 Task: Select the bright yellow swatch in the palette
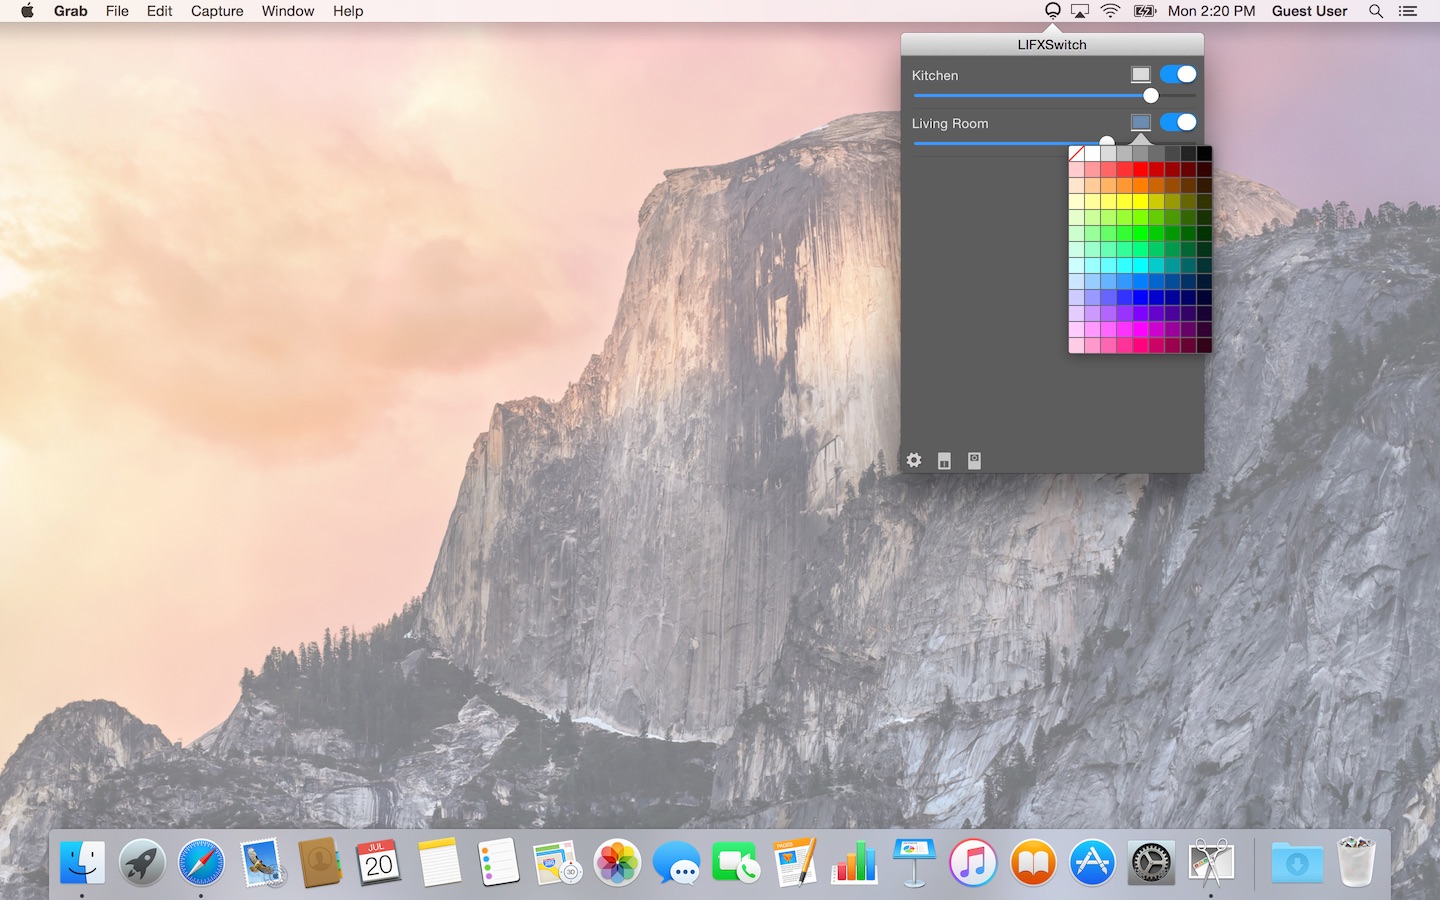1140,201
